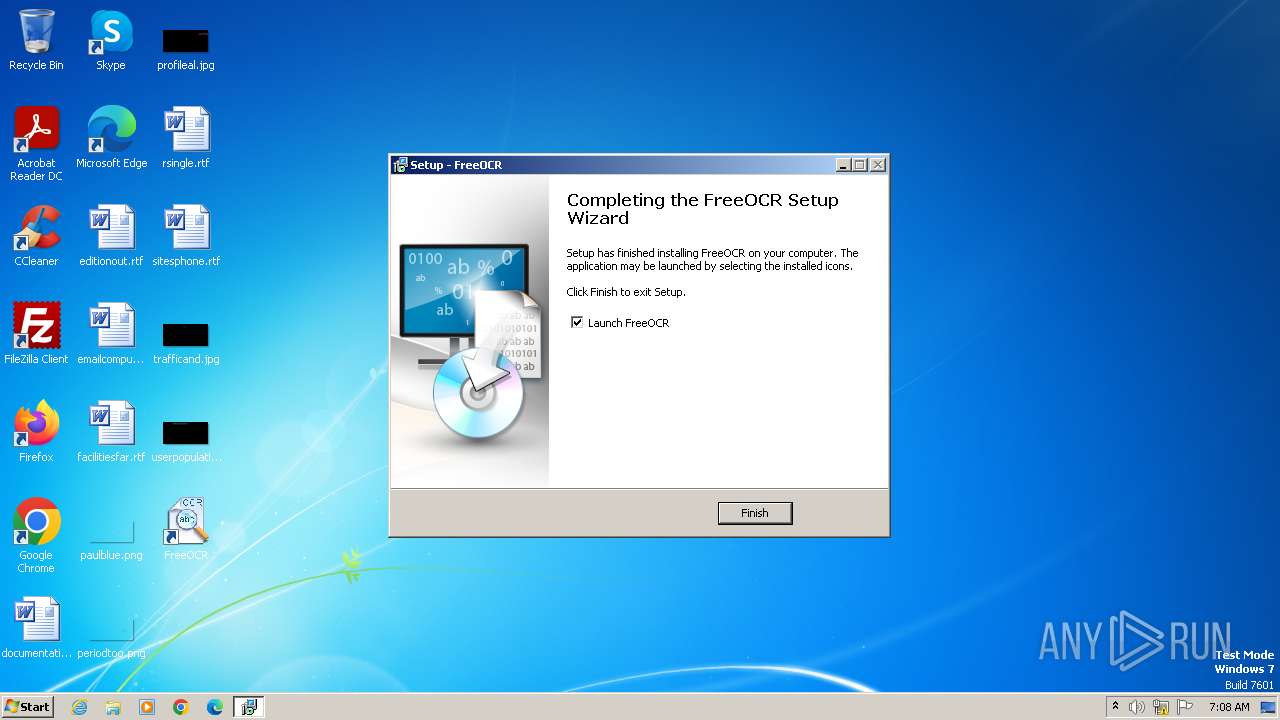
Task: Select the rsingle.rtf document
Action: (186, 139)
